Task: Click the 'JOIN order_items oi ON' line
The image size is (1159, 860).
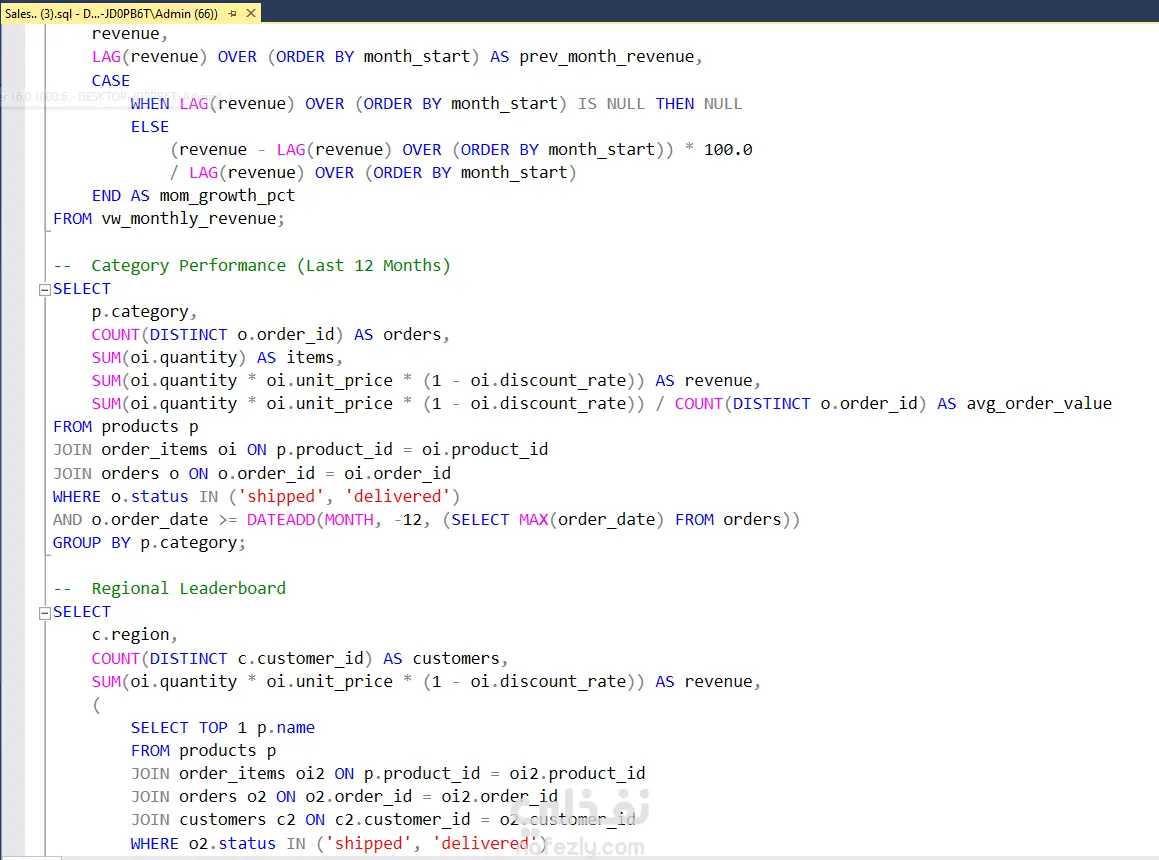Action: (300, 450)
